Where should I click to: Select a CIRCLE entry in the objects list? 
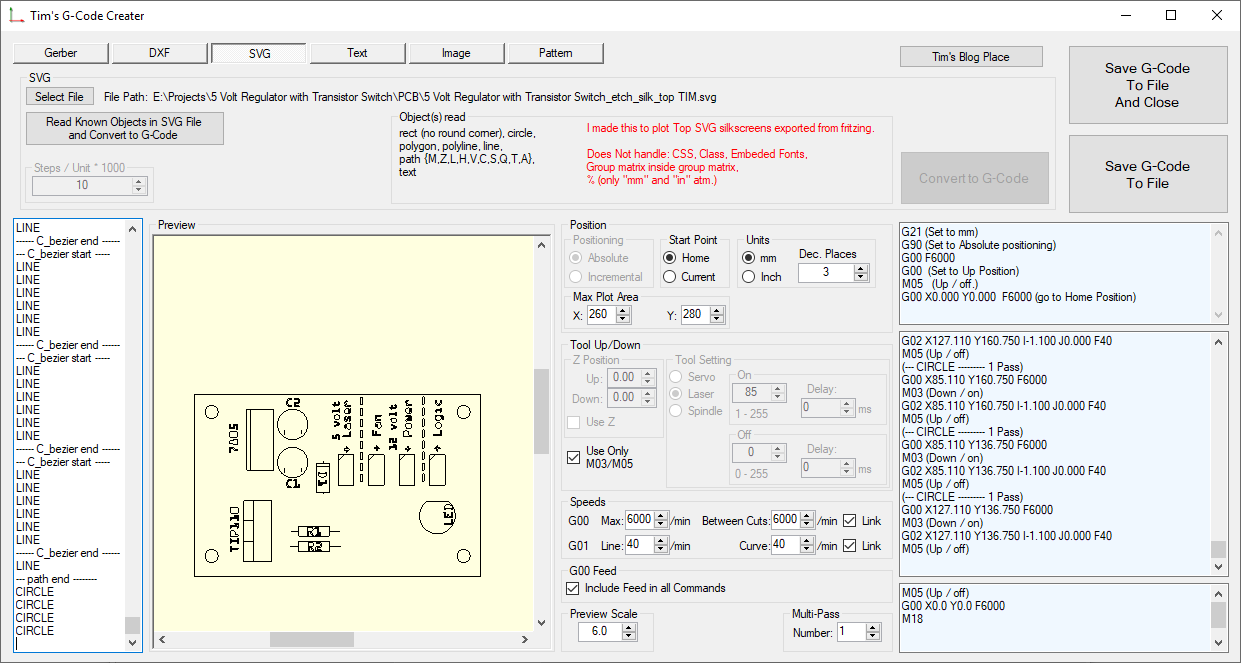pyautogui.click(x=35, y=592)
